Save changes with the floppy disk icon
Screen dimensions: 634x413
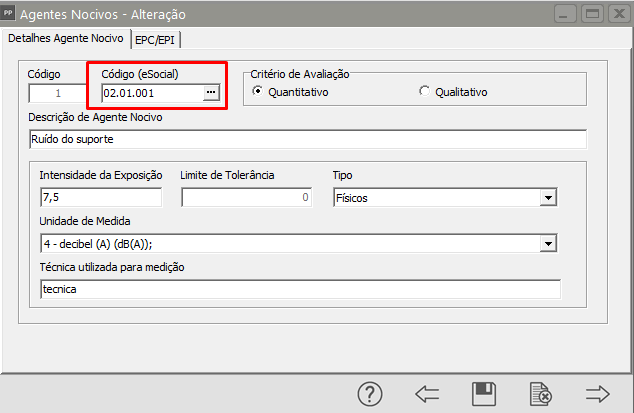(484, 394)
